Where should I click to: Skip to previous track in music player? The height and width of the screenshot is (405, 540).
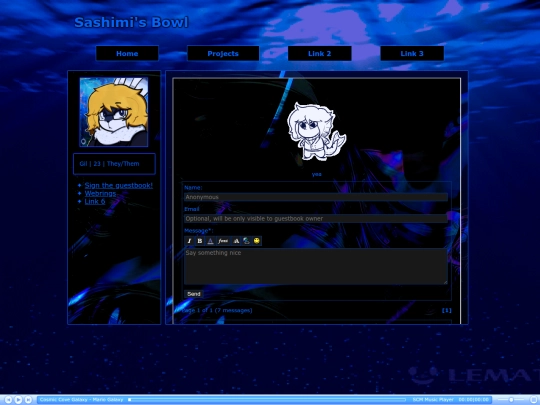click(8, 400)
